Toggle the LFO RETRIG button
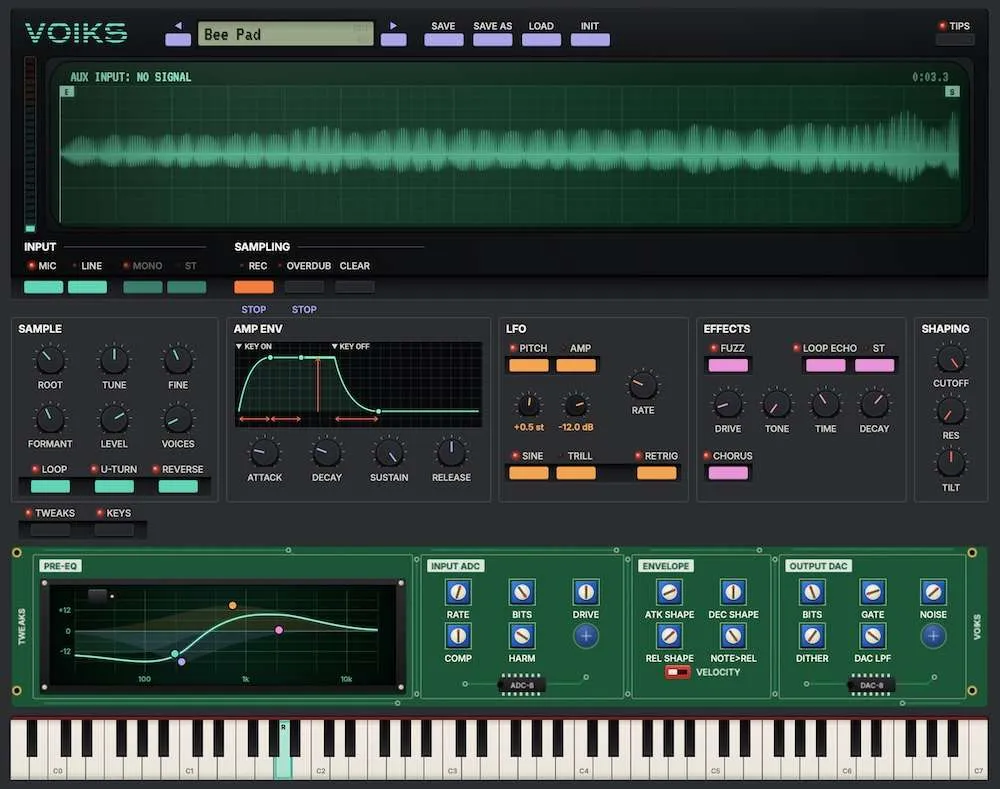The height and width of the screenshot is (789, 1000). coord(656,473)
